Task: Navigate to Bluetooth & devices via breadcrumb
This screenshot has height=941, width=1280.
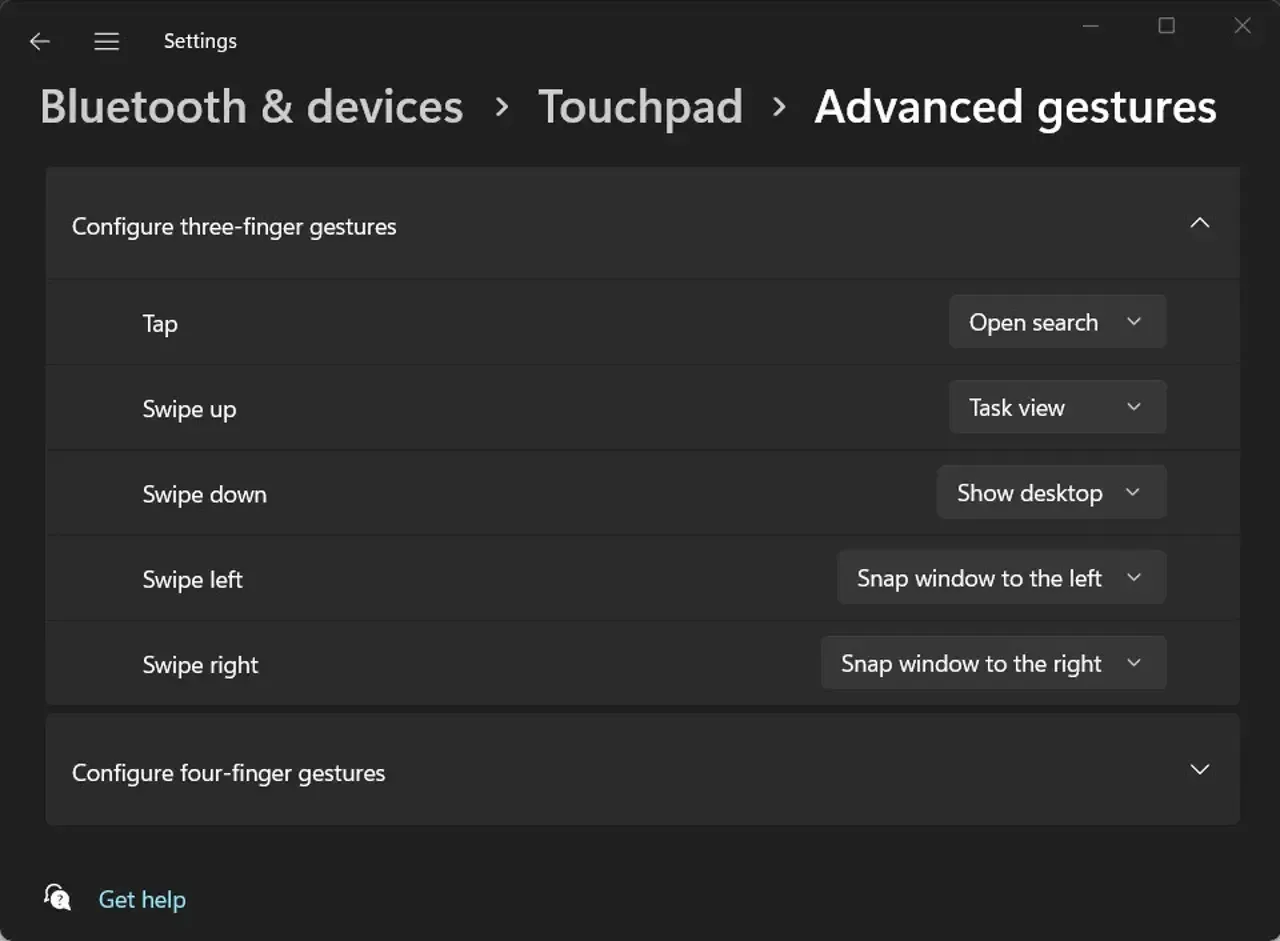Action: click(x=251, y=106)
